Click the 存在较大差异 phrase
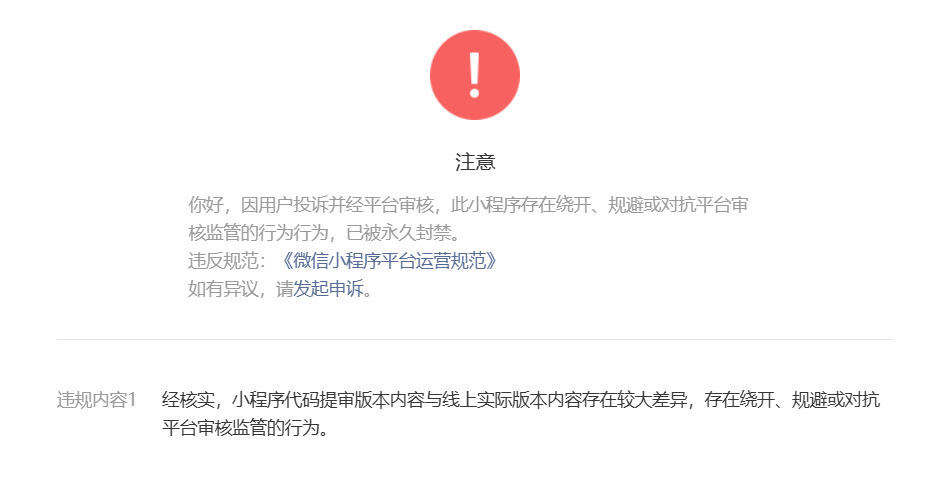The height and width of the screenshot is (491, 951). click(634, 399)
